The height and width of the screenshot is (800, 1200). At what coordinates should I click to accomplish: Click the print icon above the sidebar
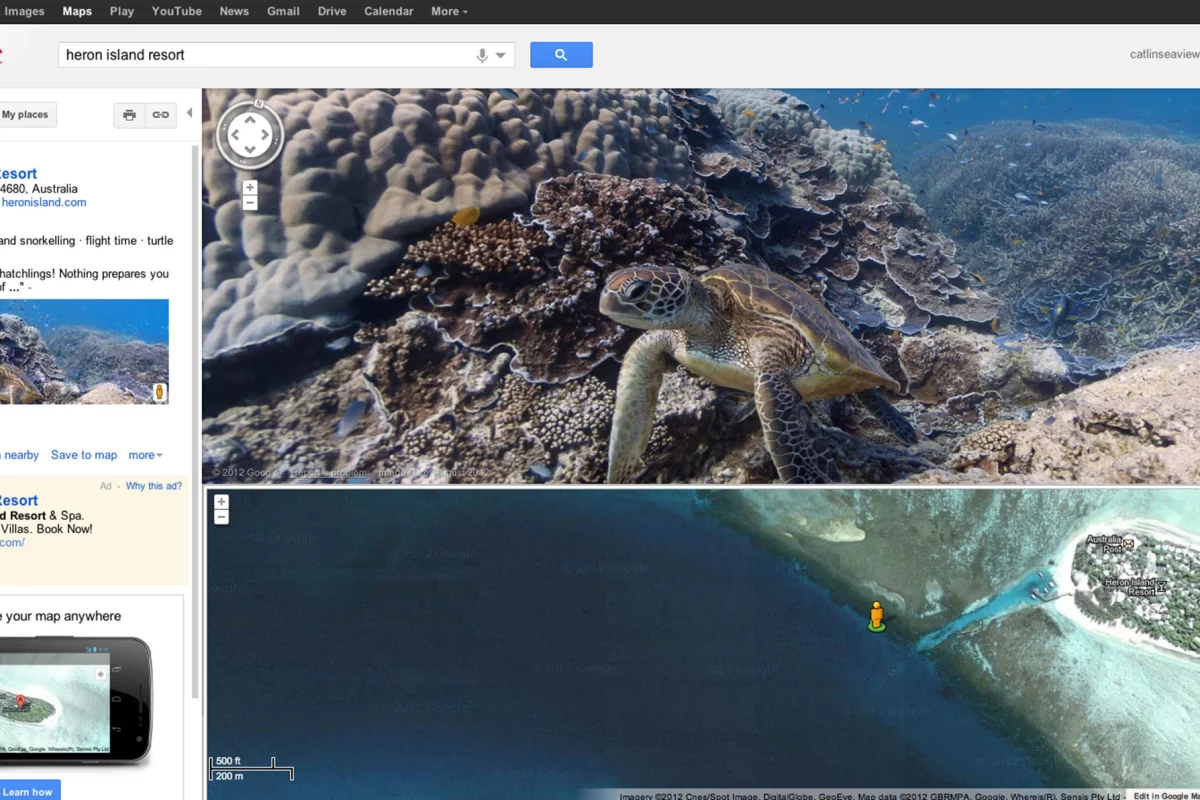[x=128, y=114]
